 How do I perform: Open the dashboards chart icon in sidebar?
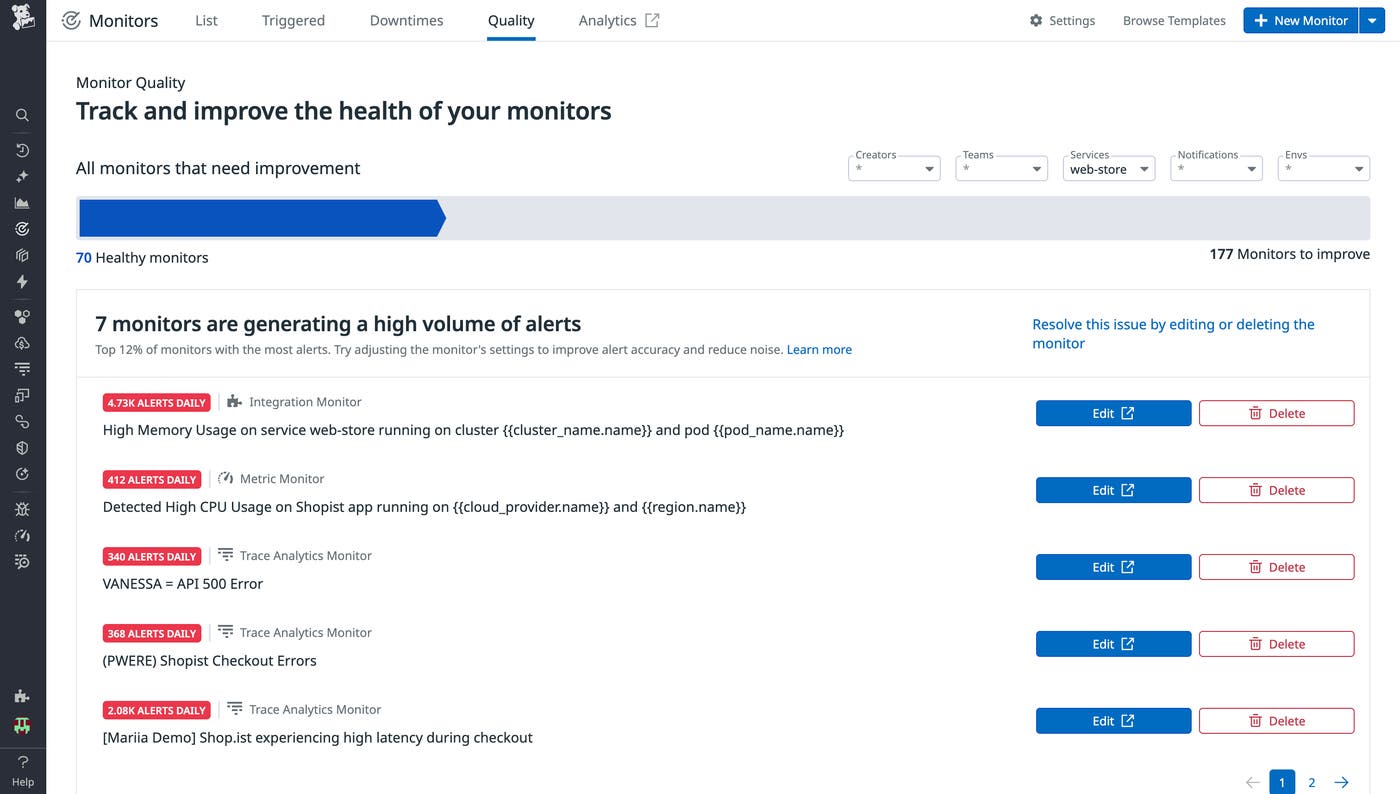[22, 203]
